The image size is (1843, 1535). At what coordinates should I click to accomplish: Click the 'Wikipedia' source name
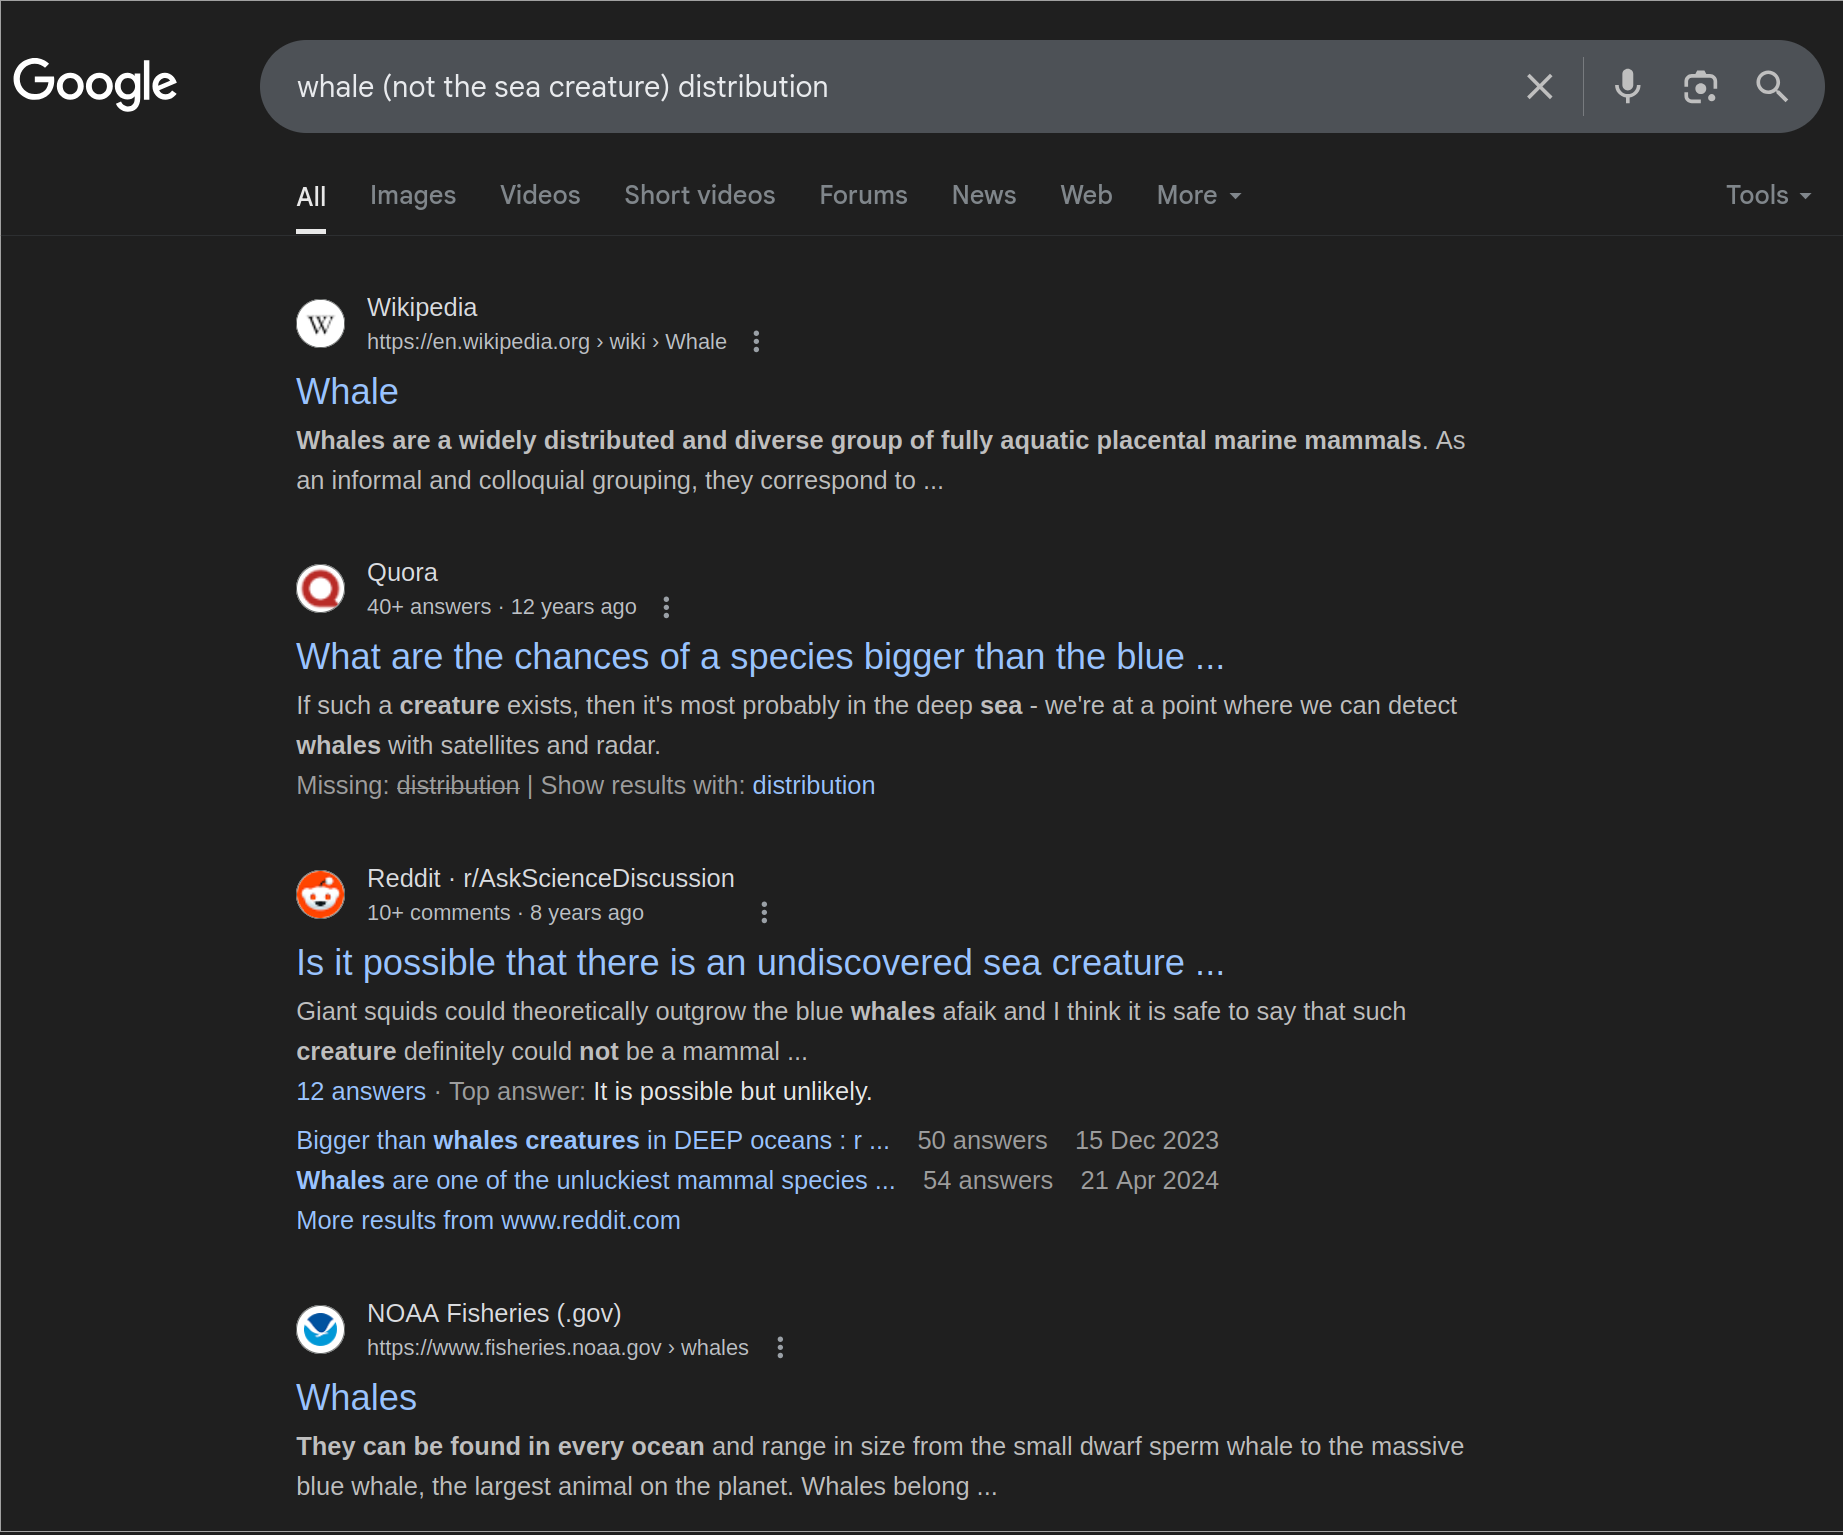(x=422, y=308)
